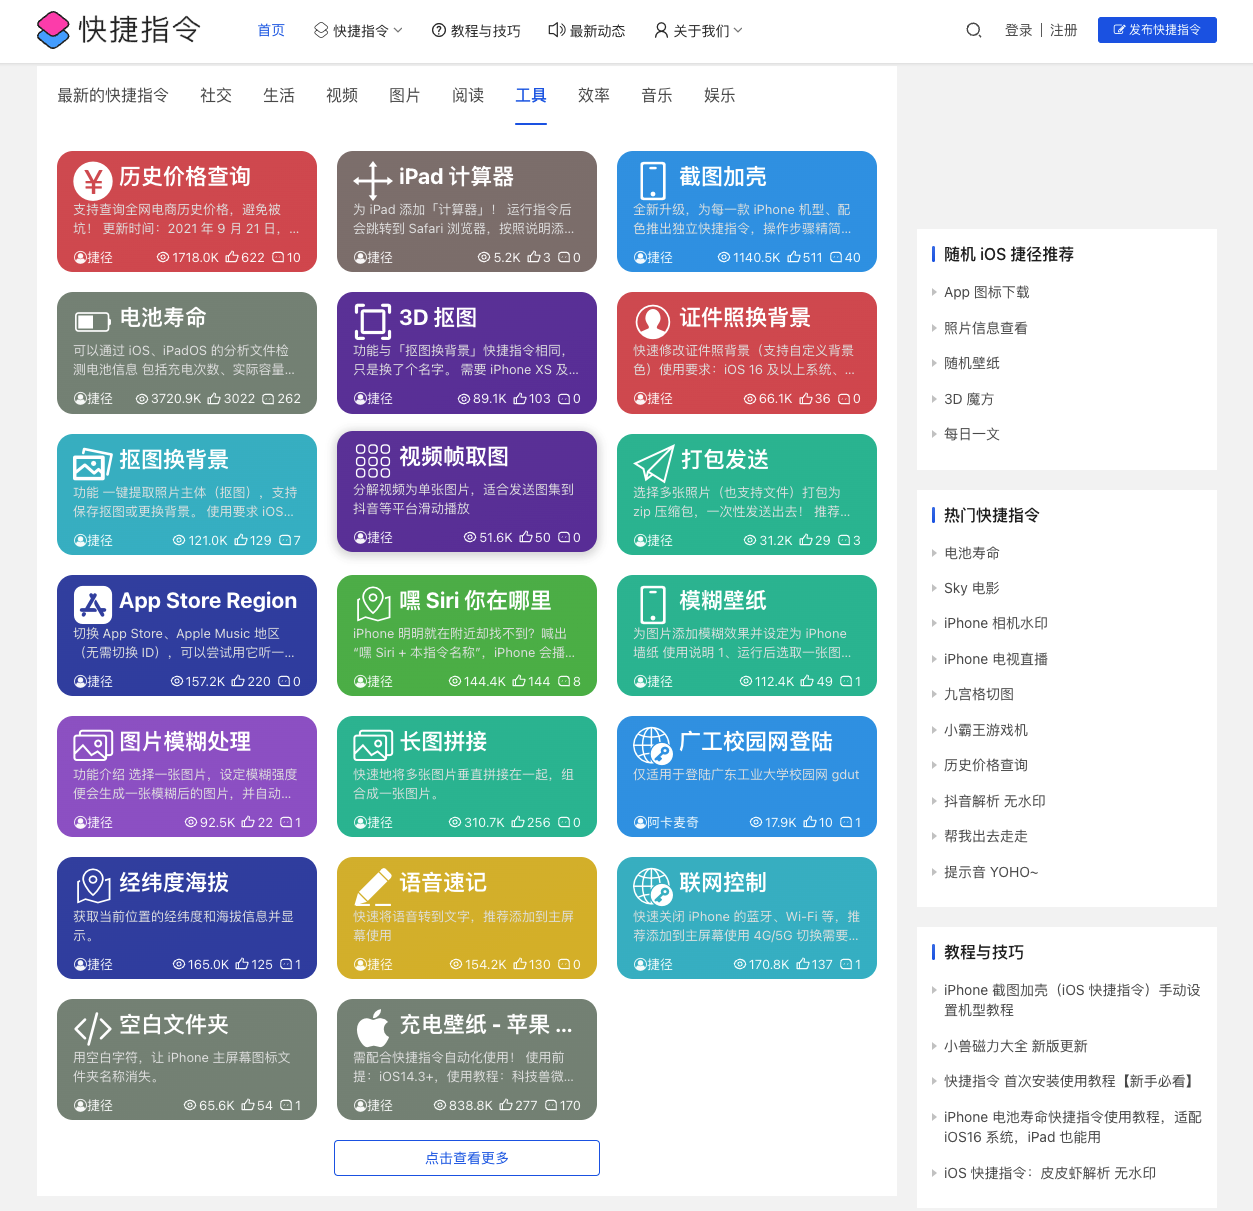Click the code brackets icon on 空白文件夹
The height and width of the screenshot is (1211, 1253).
(x=92, y=1028)
